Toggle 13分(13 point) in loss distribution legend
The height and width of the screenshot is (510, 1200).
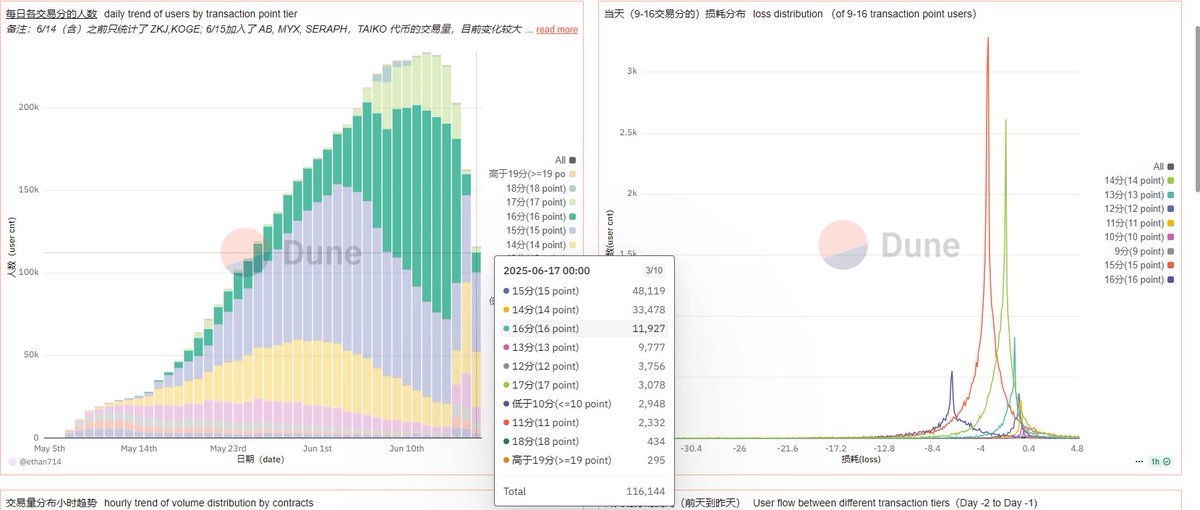coord(1140,194)
